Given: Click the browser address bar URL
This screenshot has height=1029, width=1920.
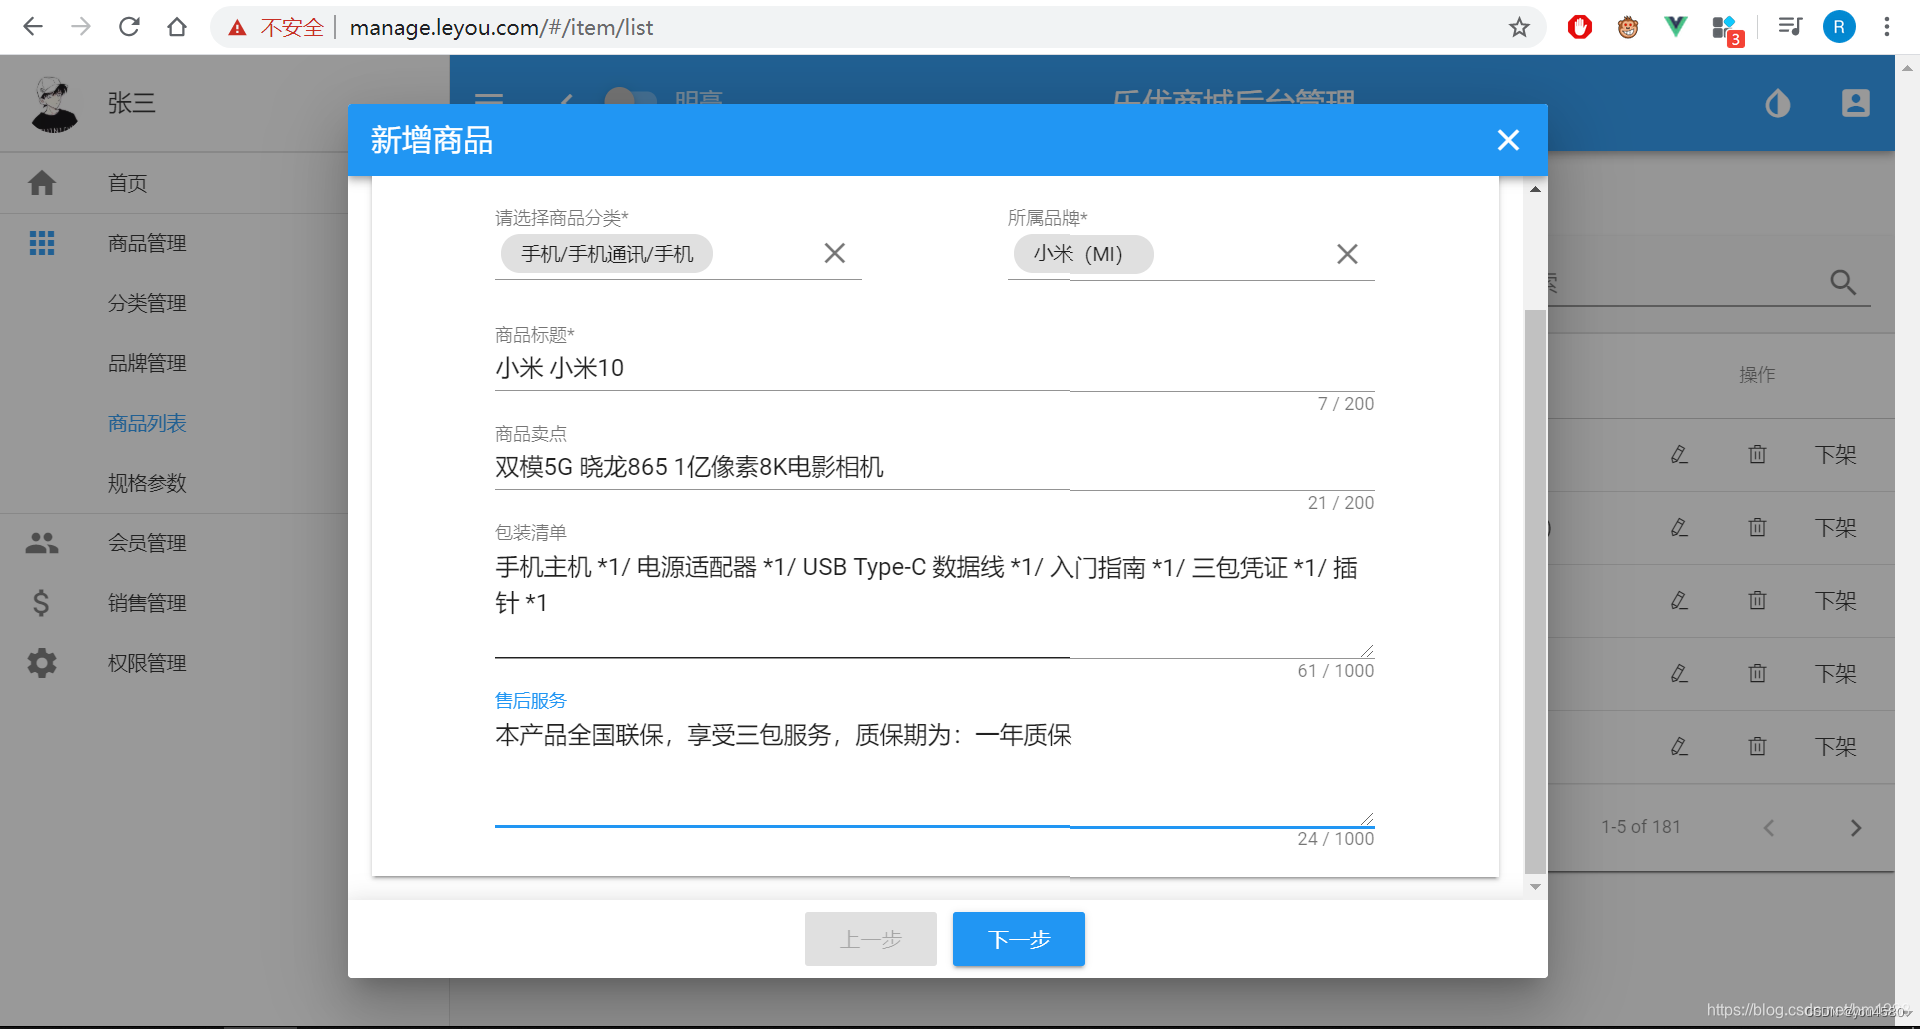Looking at the screenshot, I should click(x=501, y=27).
